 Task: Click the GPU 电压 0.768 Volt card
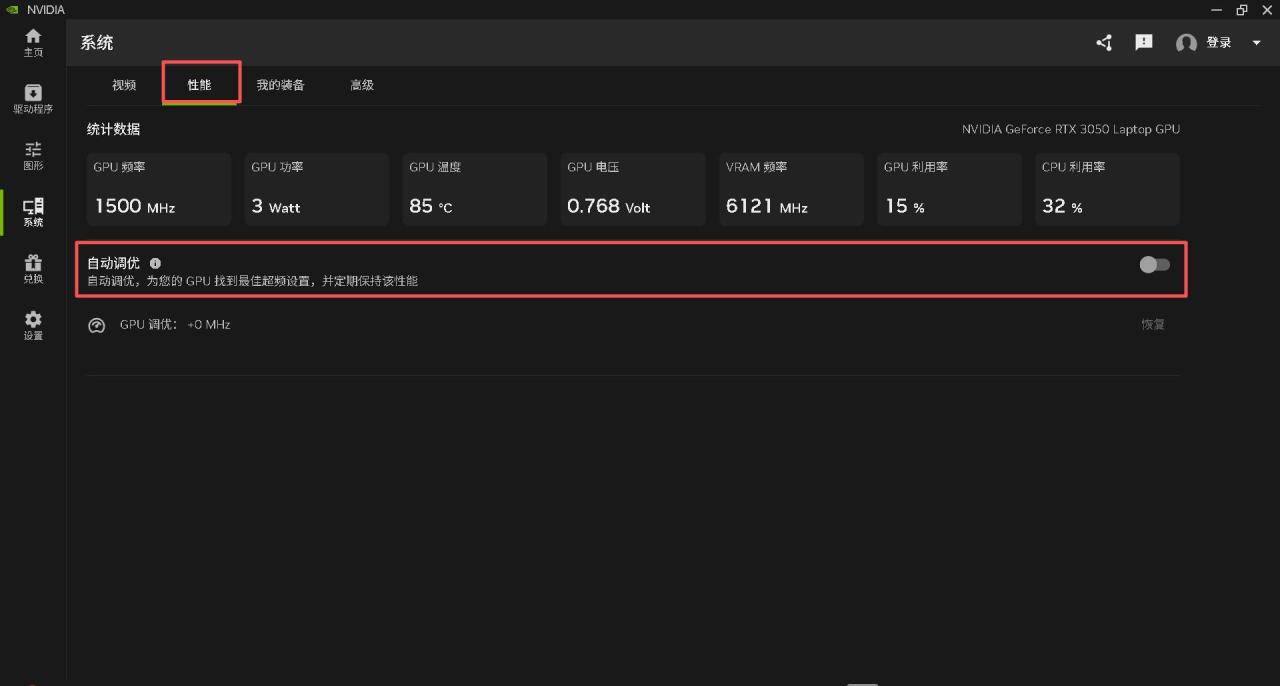(x=633, y=189)
